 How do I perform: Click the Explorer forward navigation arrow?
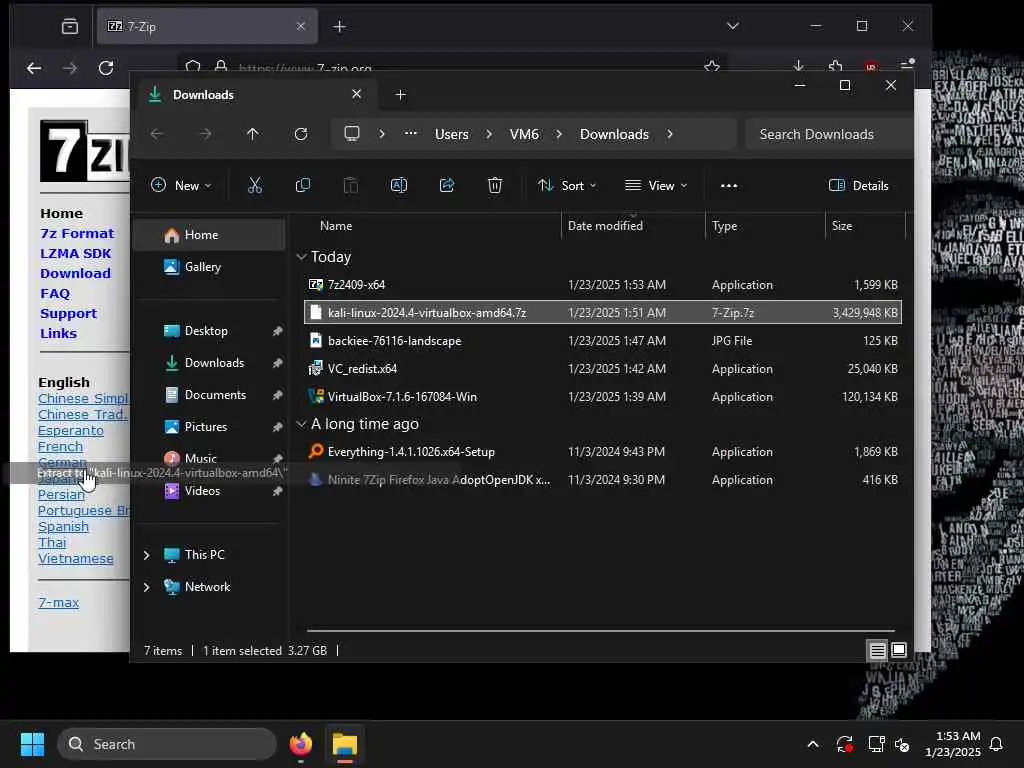pos(205,134)
